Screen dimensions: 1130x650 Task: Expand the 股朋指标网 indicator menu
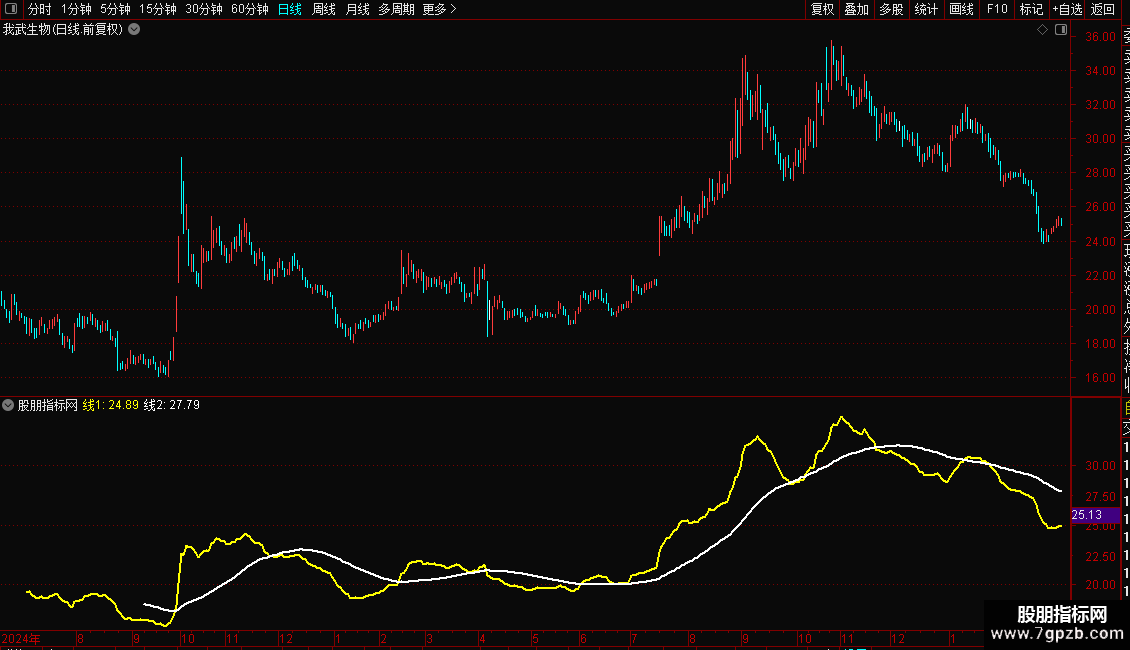[x=8, y=405]
